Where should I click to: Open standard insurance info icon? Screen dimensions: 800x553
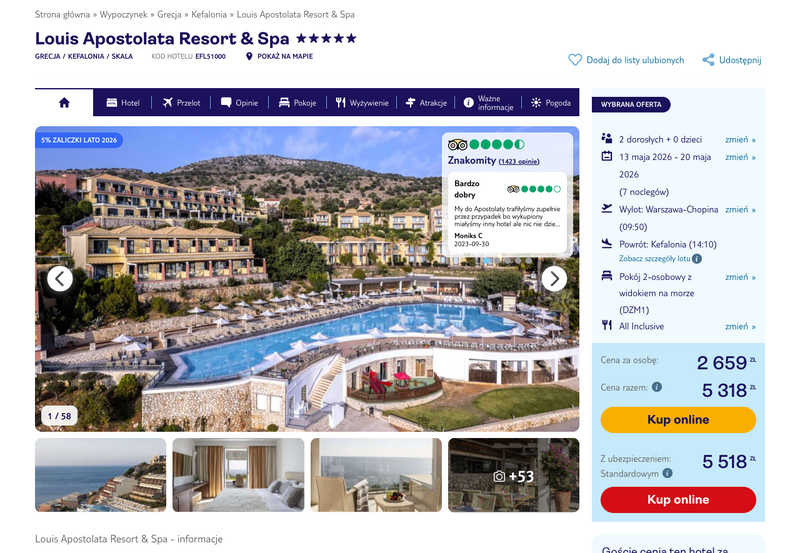[667, 473]
